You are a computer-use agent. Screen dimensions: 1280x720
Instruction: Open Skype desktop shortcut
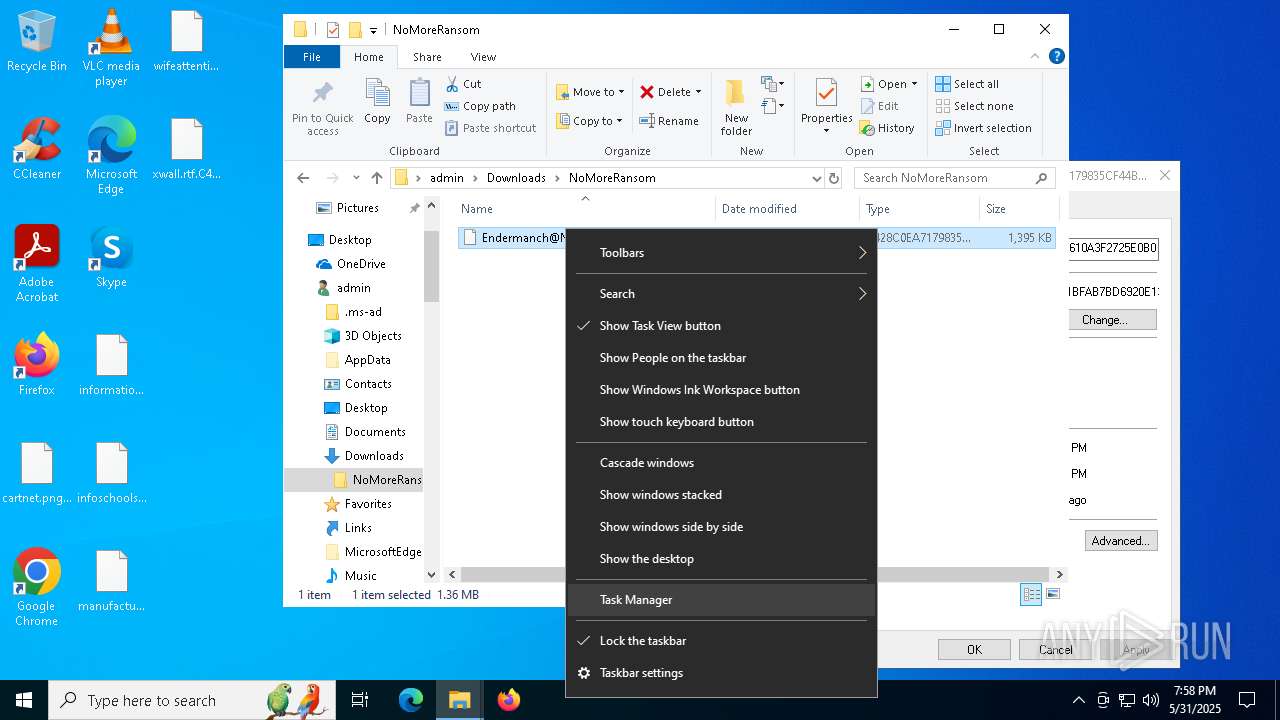coord(111,257)
